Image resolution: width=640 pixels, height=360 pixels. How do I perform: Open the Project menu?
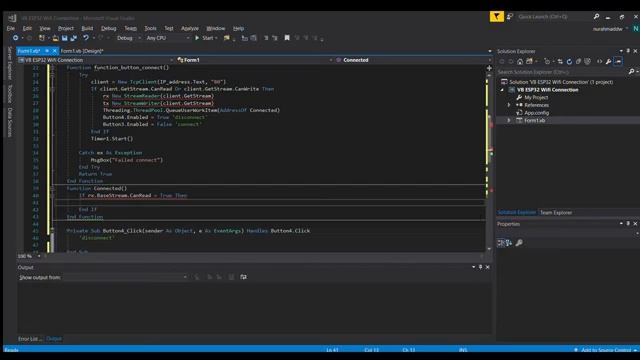(66, 28)
